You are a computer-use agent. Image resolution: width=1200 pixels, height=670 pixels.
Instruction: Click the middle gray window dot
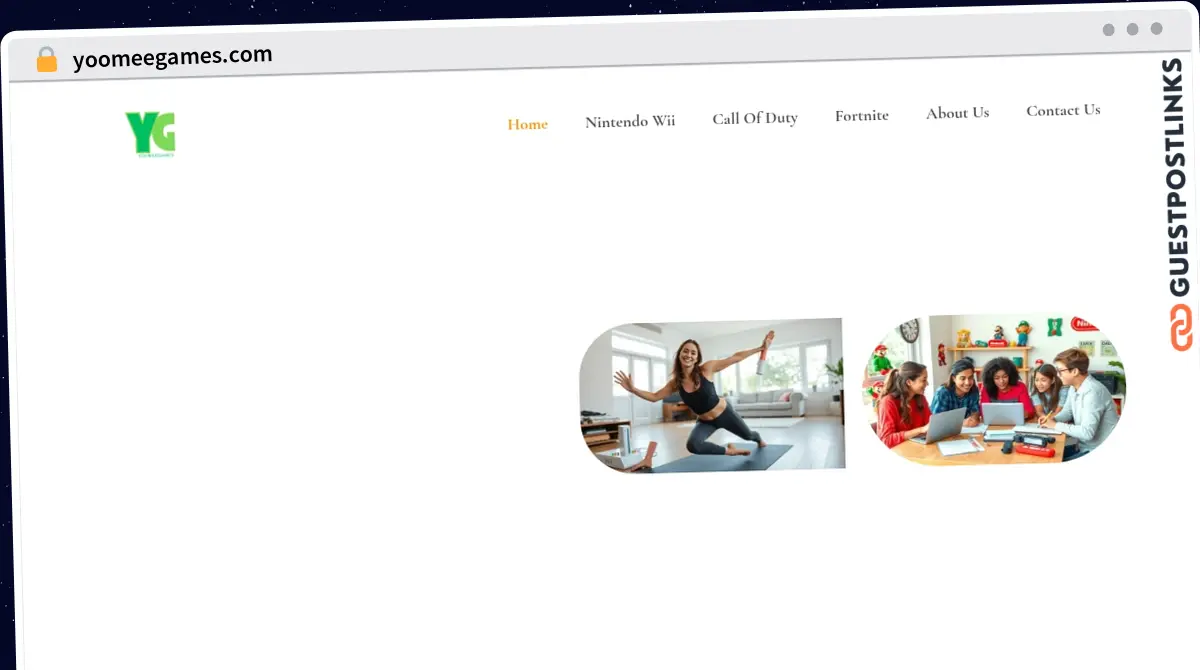[1133, 29]
